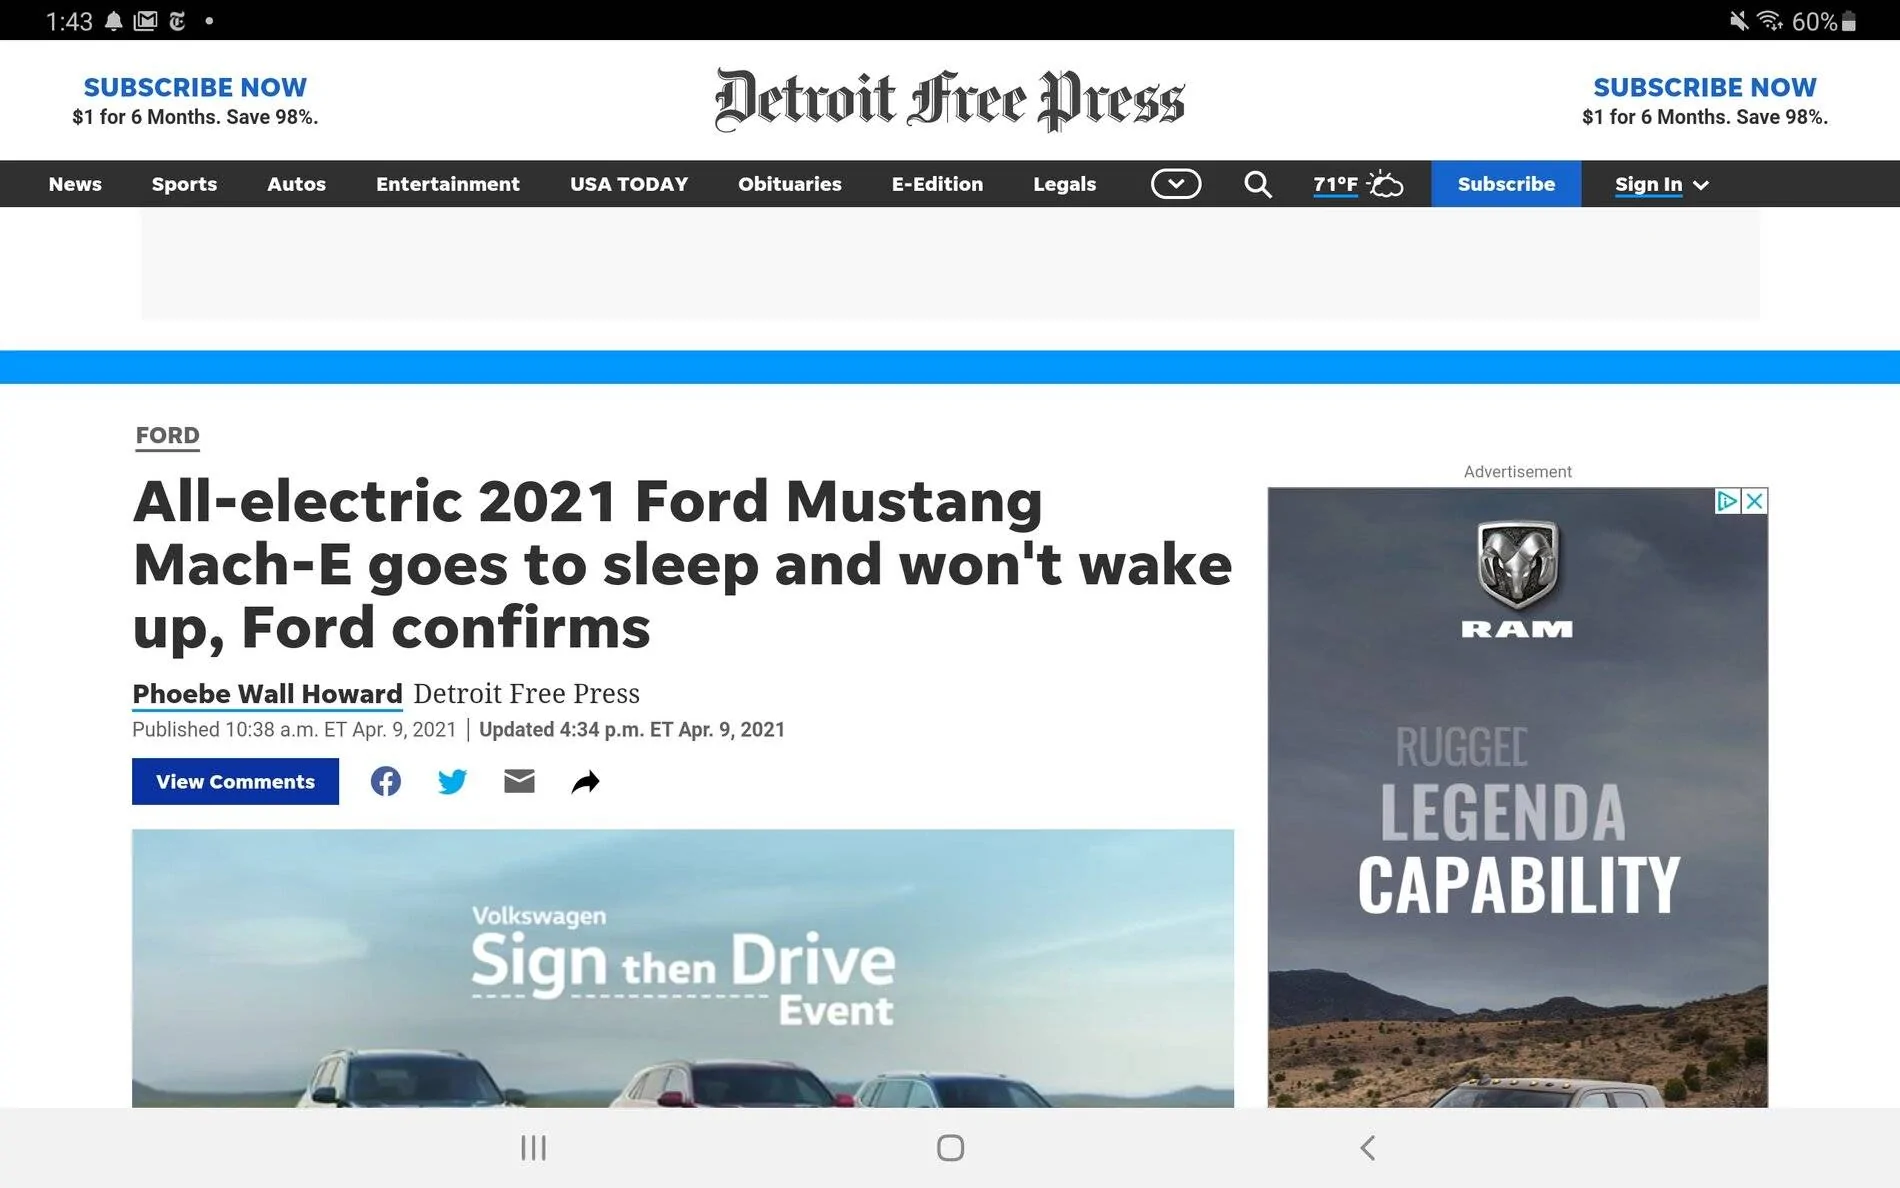This screenshot has width=1900, height=1188.
Task: Open the E-Edition
Action: coord(937,184)
